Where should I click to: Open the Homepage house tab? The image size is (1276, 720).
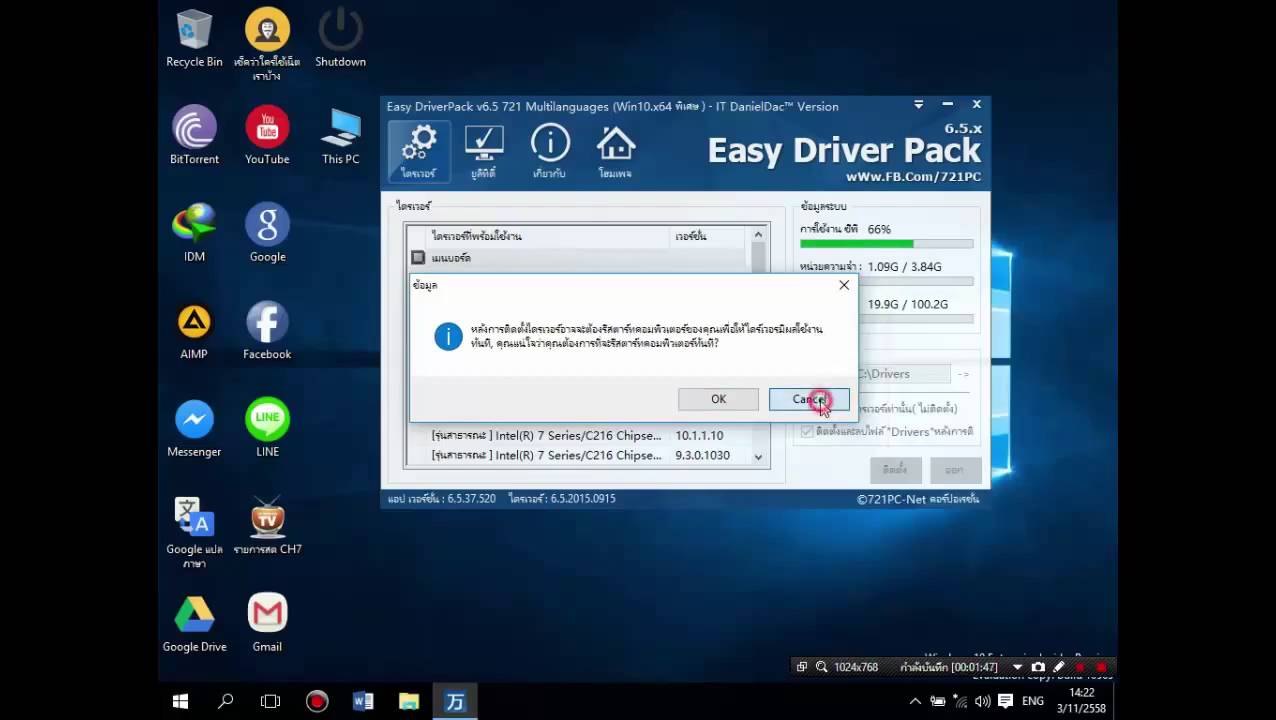click(x=616, y=152)
